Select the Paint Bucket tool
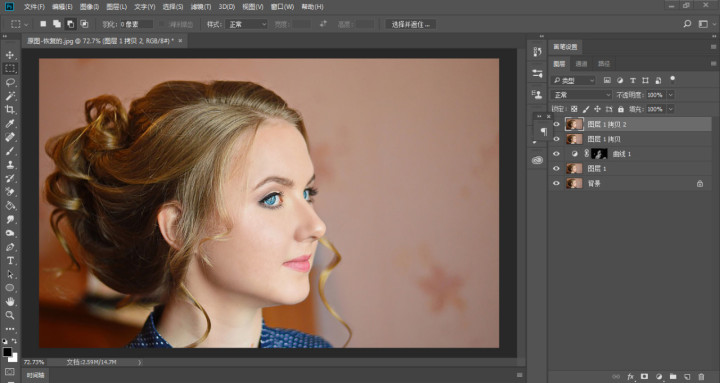720x383 pixels. click(x=10, y=206)
